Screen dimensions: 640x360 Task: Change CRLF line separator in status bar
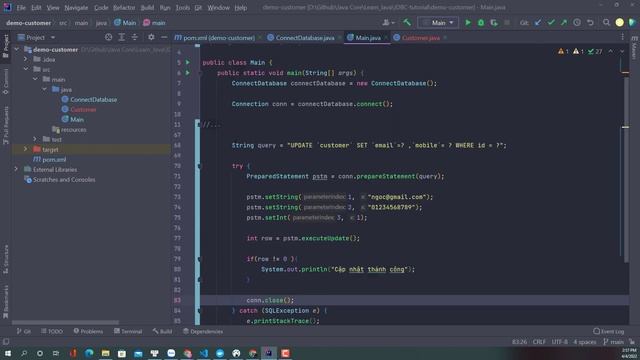click(539, 342)
